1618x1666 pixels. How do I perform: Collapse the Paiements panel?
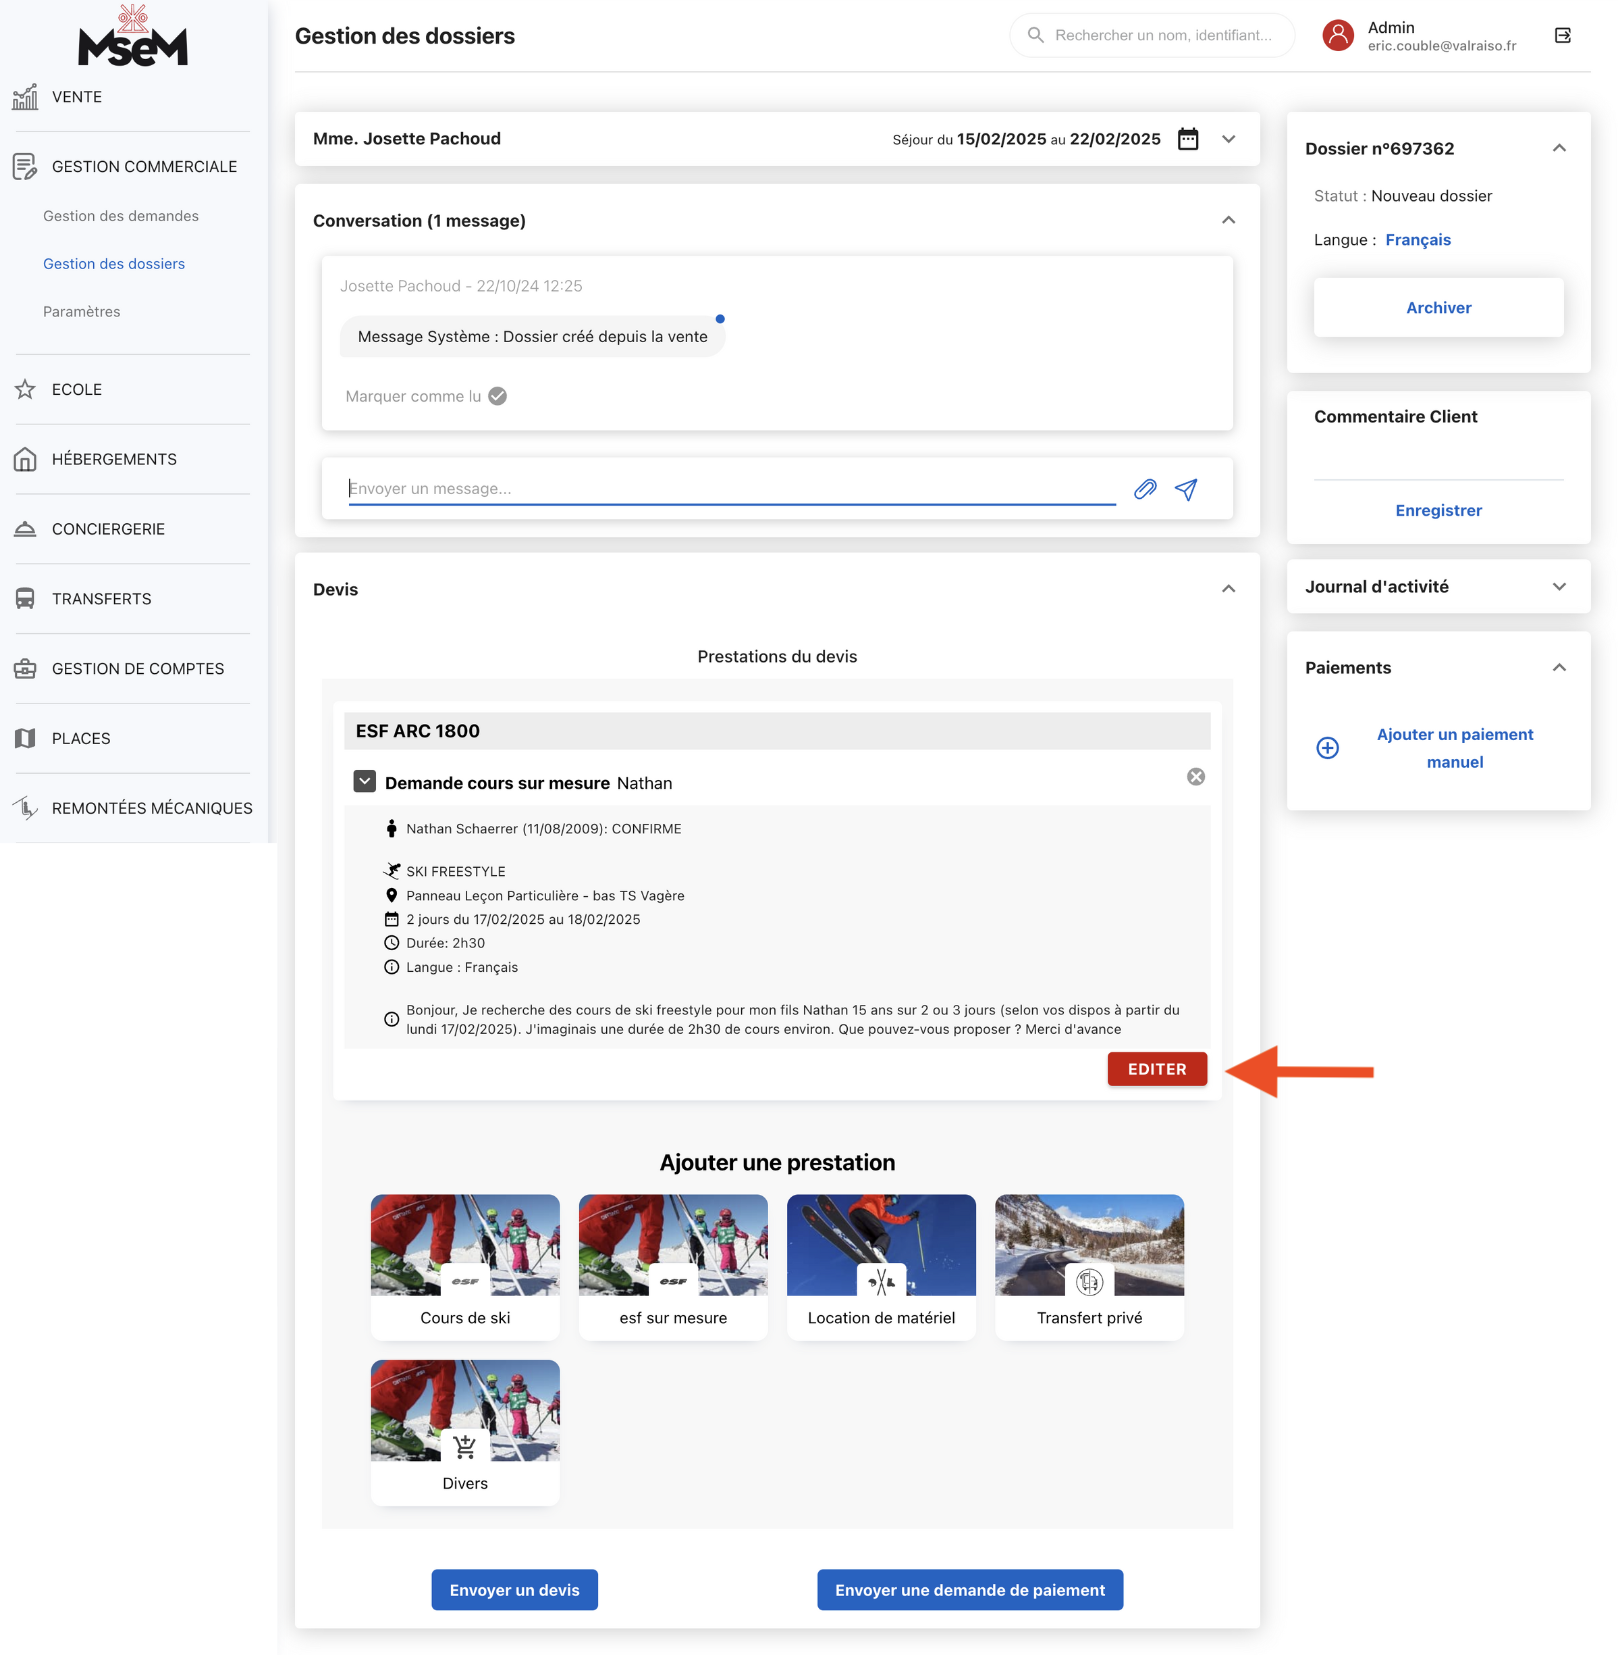pos(1559,668)
